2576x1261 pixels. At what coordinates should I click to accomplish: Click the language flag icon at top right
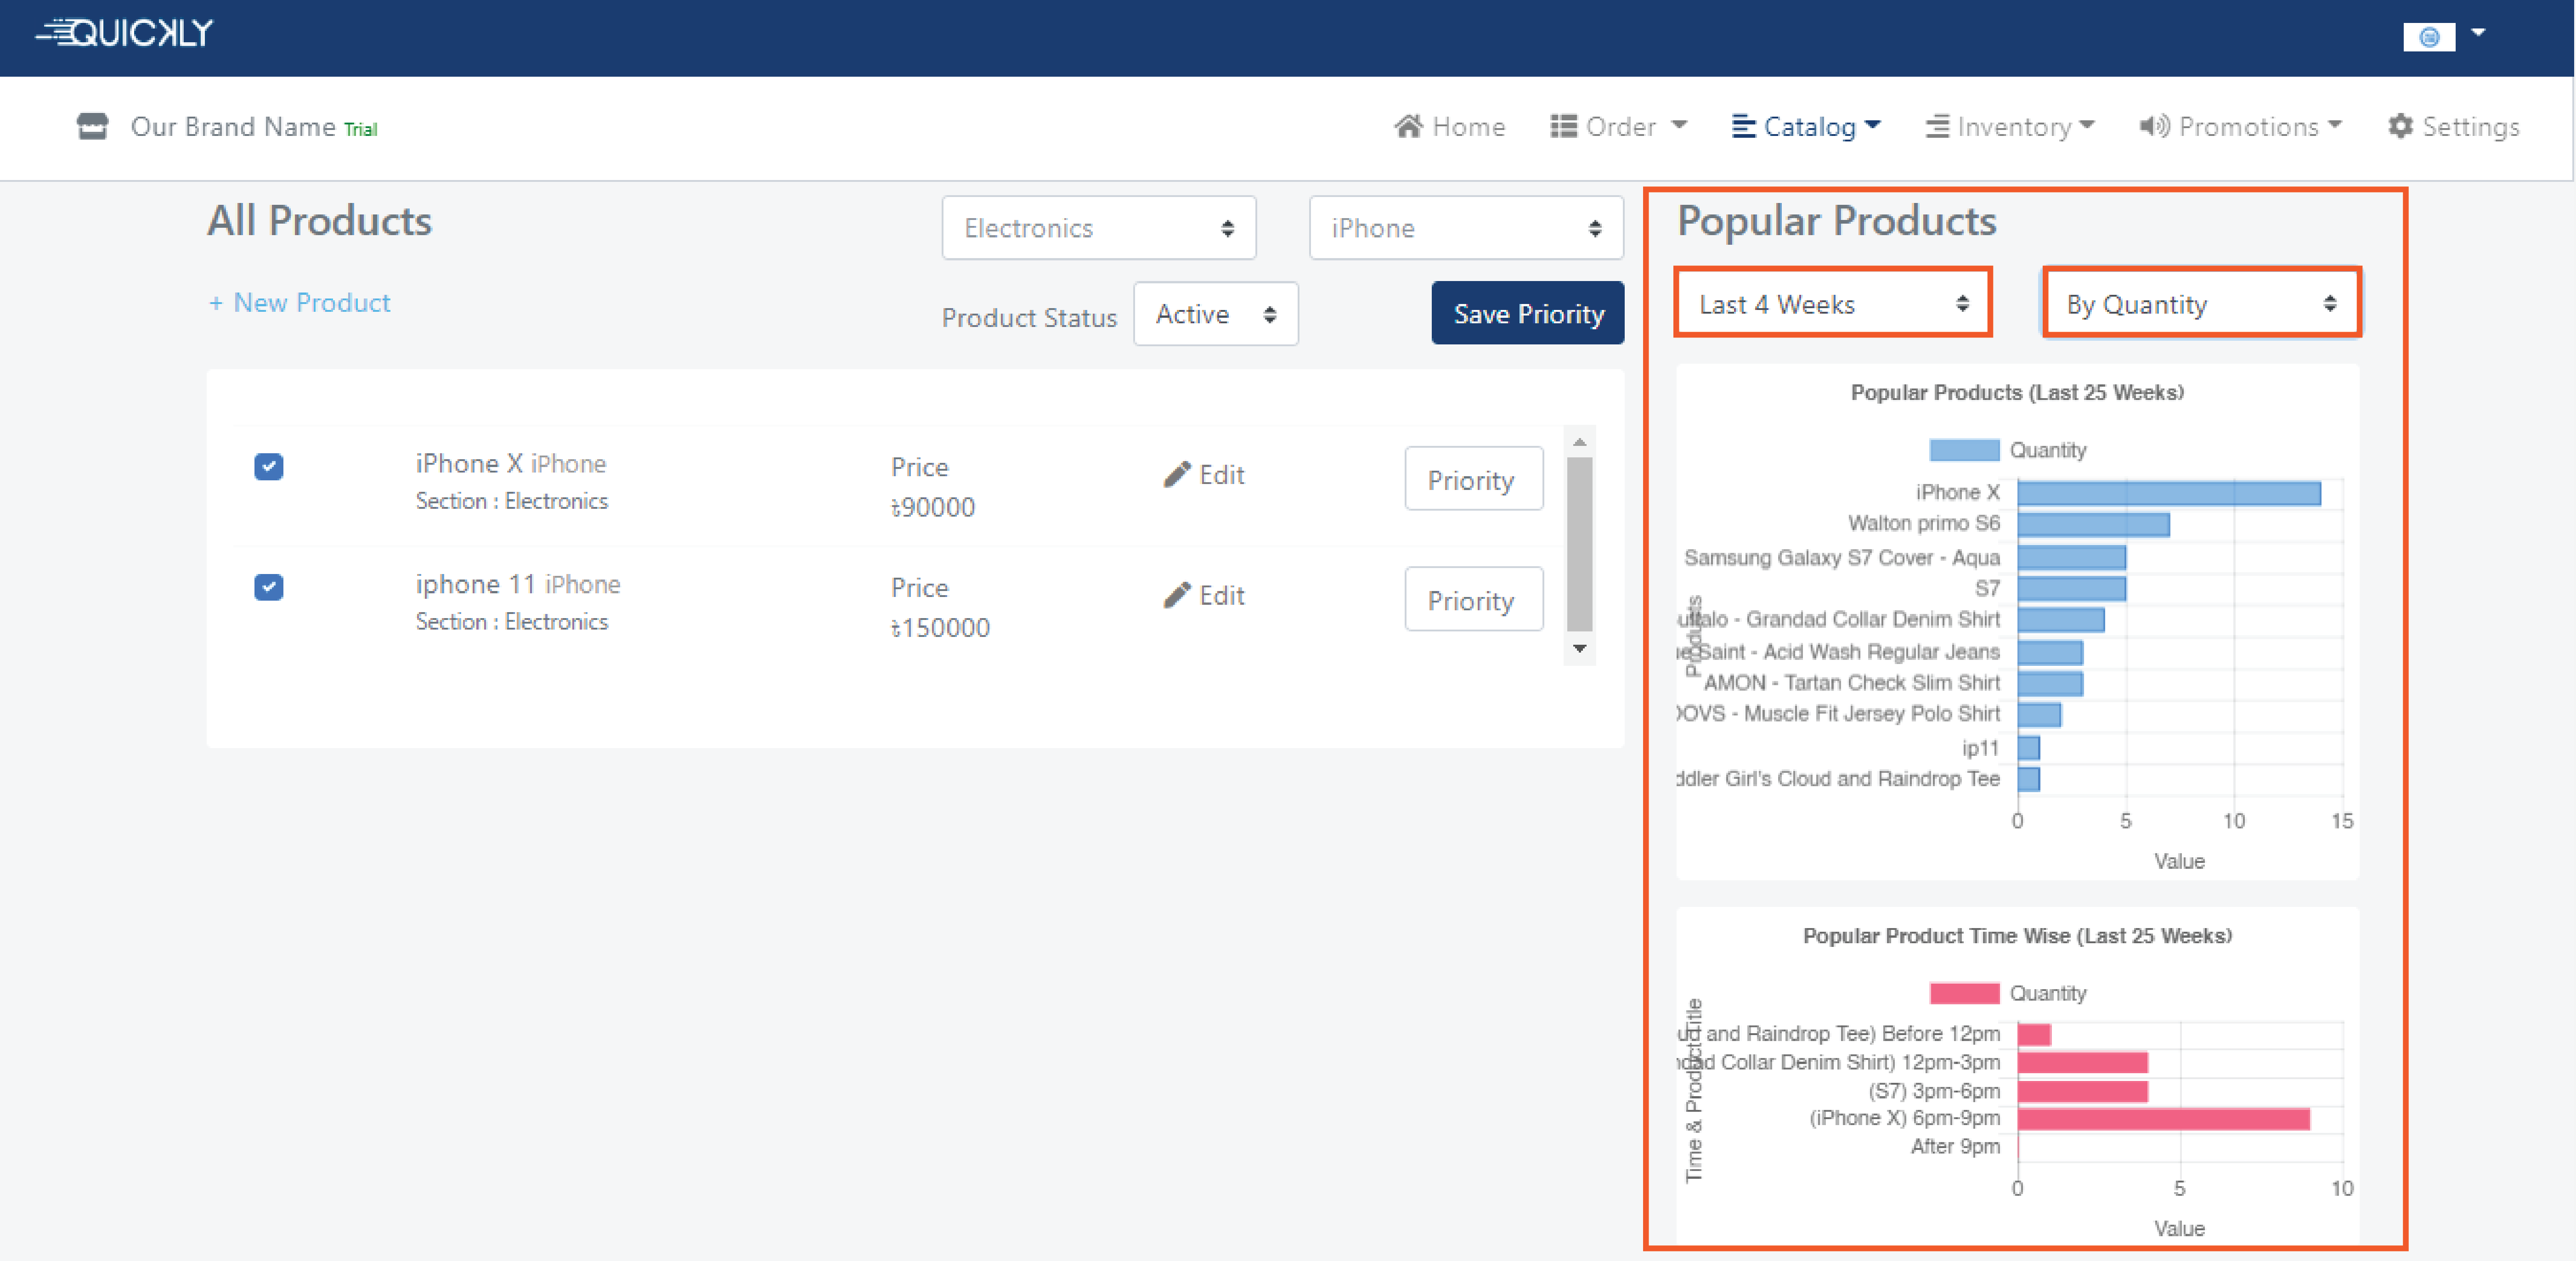click(2429, 37)
